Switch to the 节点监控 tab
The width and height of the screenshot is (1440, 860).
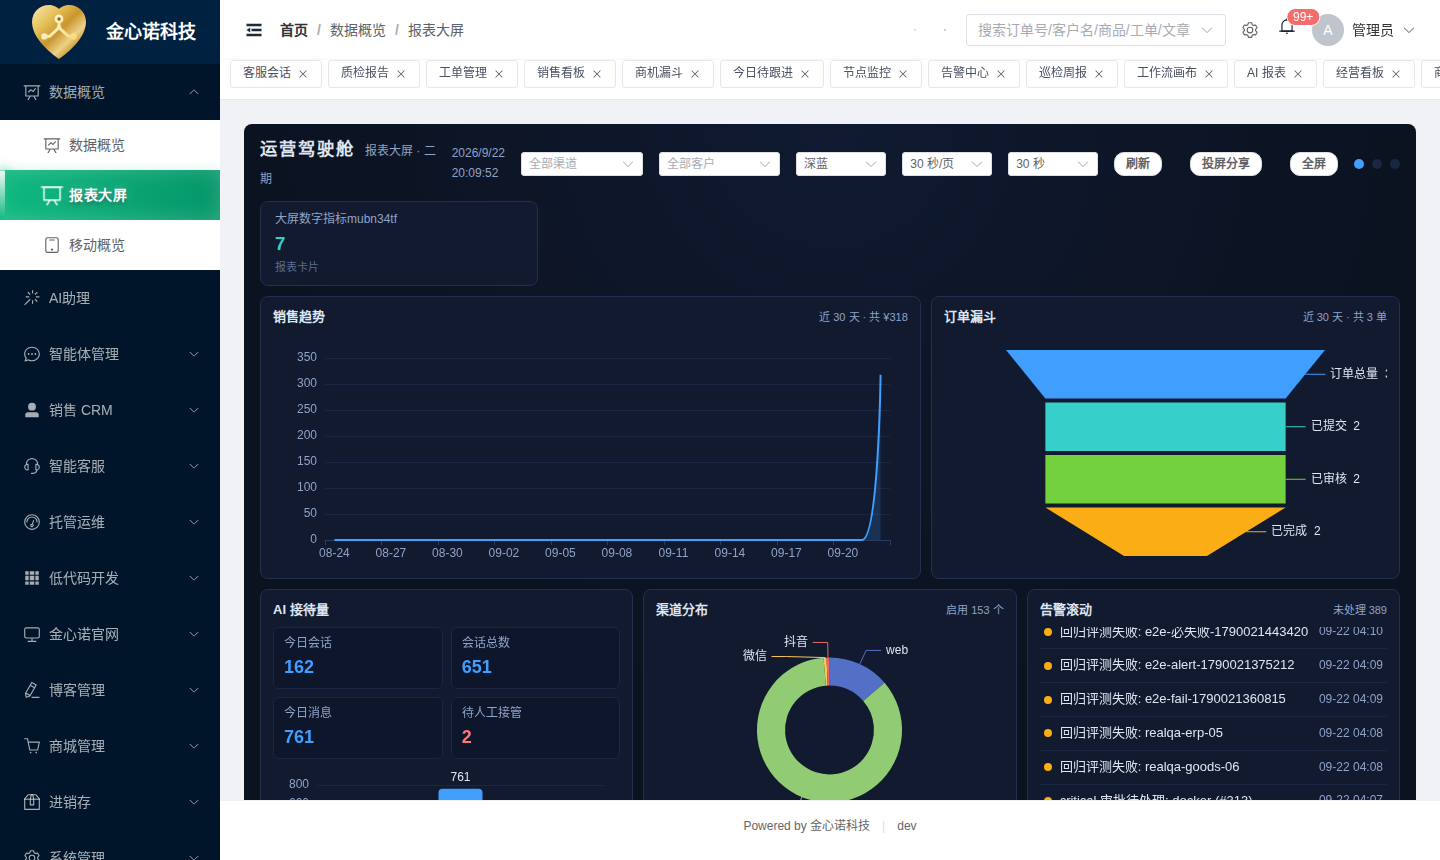pyautogui.click(x=876, y=73)
